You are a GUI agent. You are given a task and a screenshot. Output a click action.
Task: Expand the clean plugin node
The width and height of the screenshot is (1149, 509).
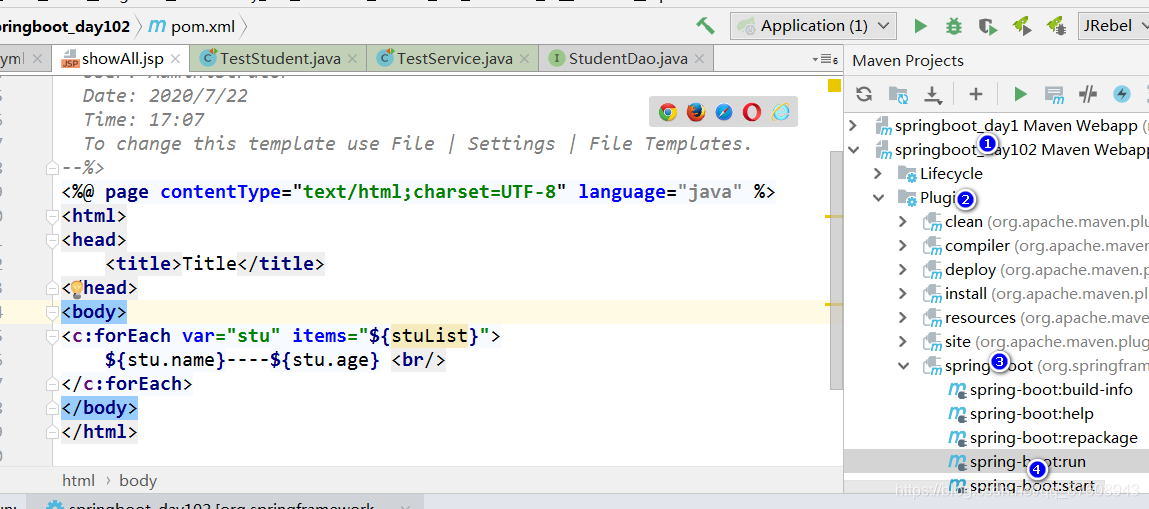pos(903,222)
